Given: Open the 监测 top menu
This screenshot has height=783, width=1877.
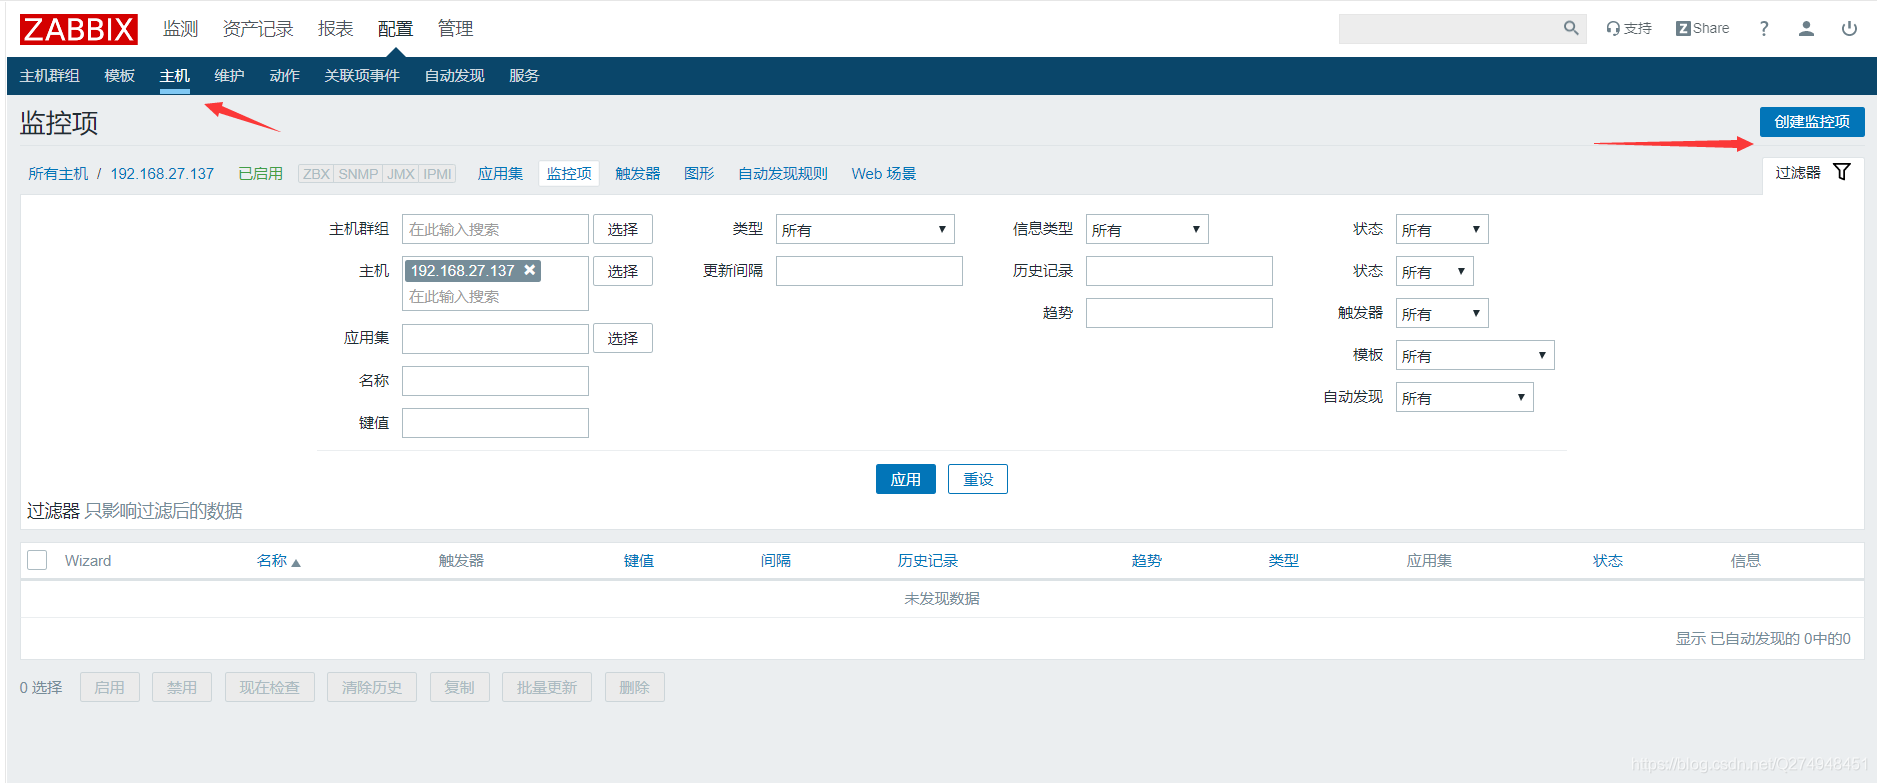Looking at the screenshot, I should point(180,29).
